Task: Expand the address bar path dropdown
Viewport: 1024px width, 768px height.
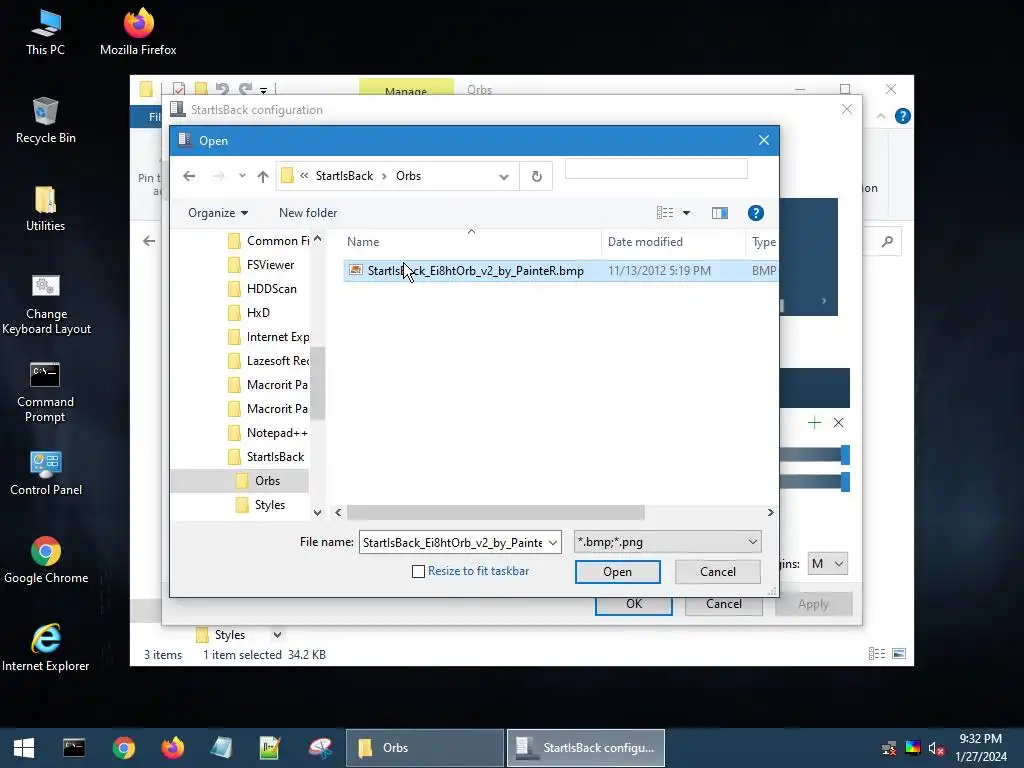Action: pos(504,176)
